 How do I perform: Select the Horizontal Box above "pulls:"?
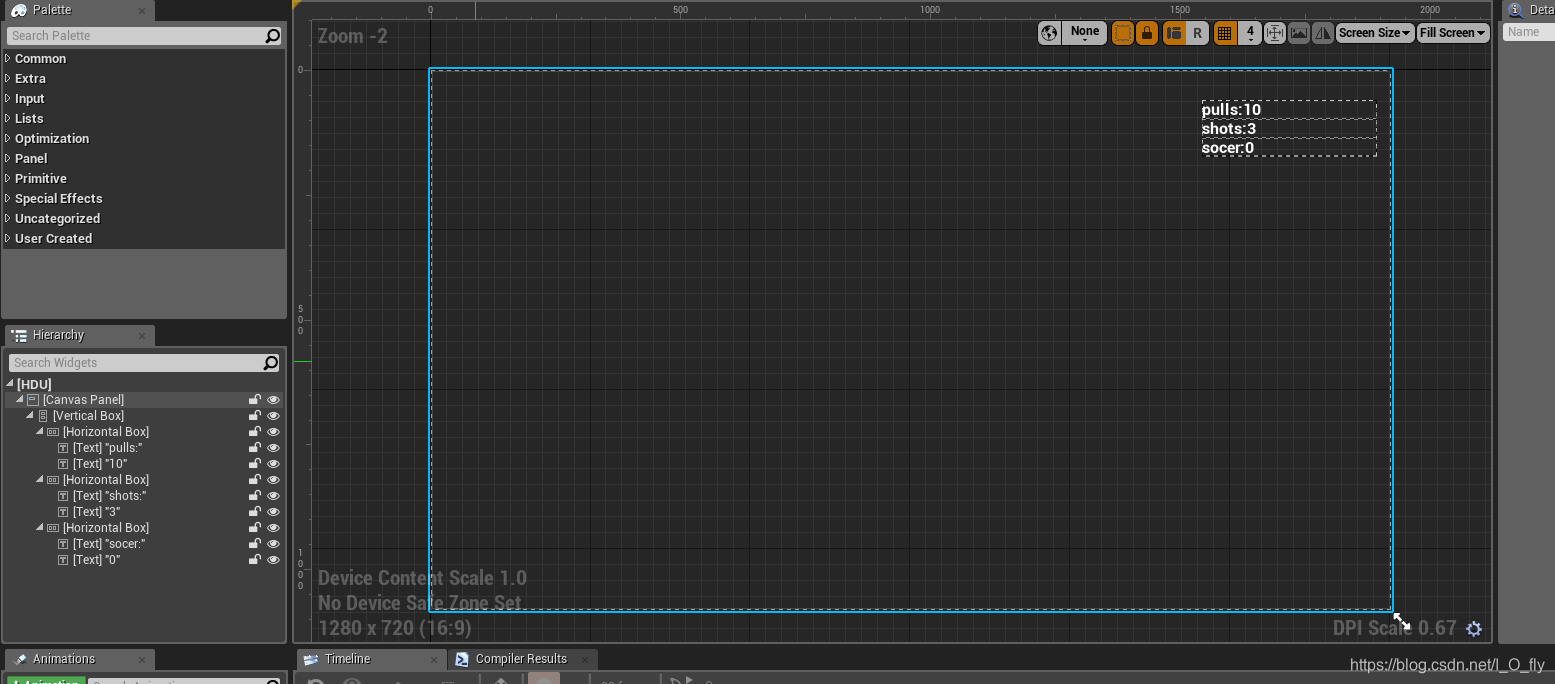(143, 432)
